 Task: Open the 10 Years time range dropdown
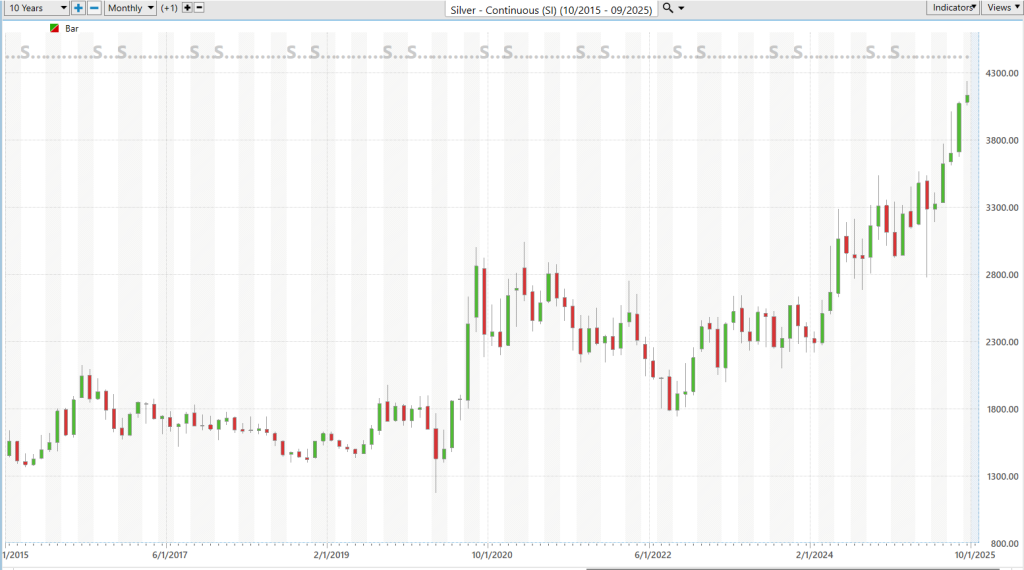pyautogui.click(x=36, y=8)
